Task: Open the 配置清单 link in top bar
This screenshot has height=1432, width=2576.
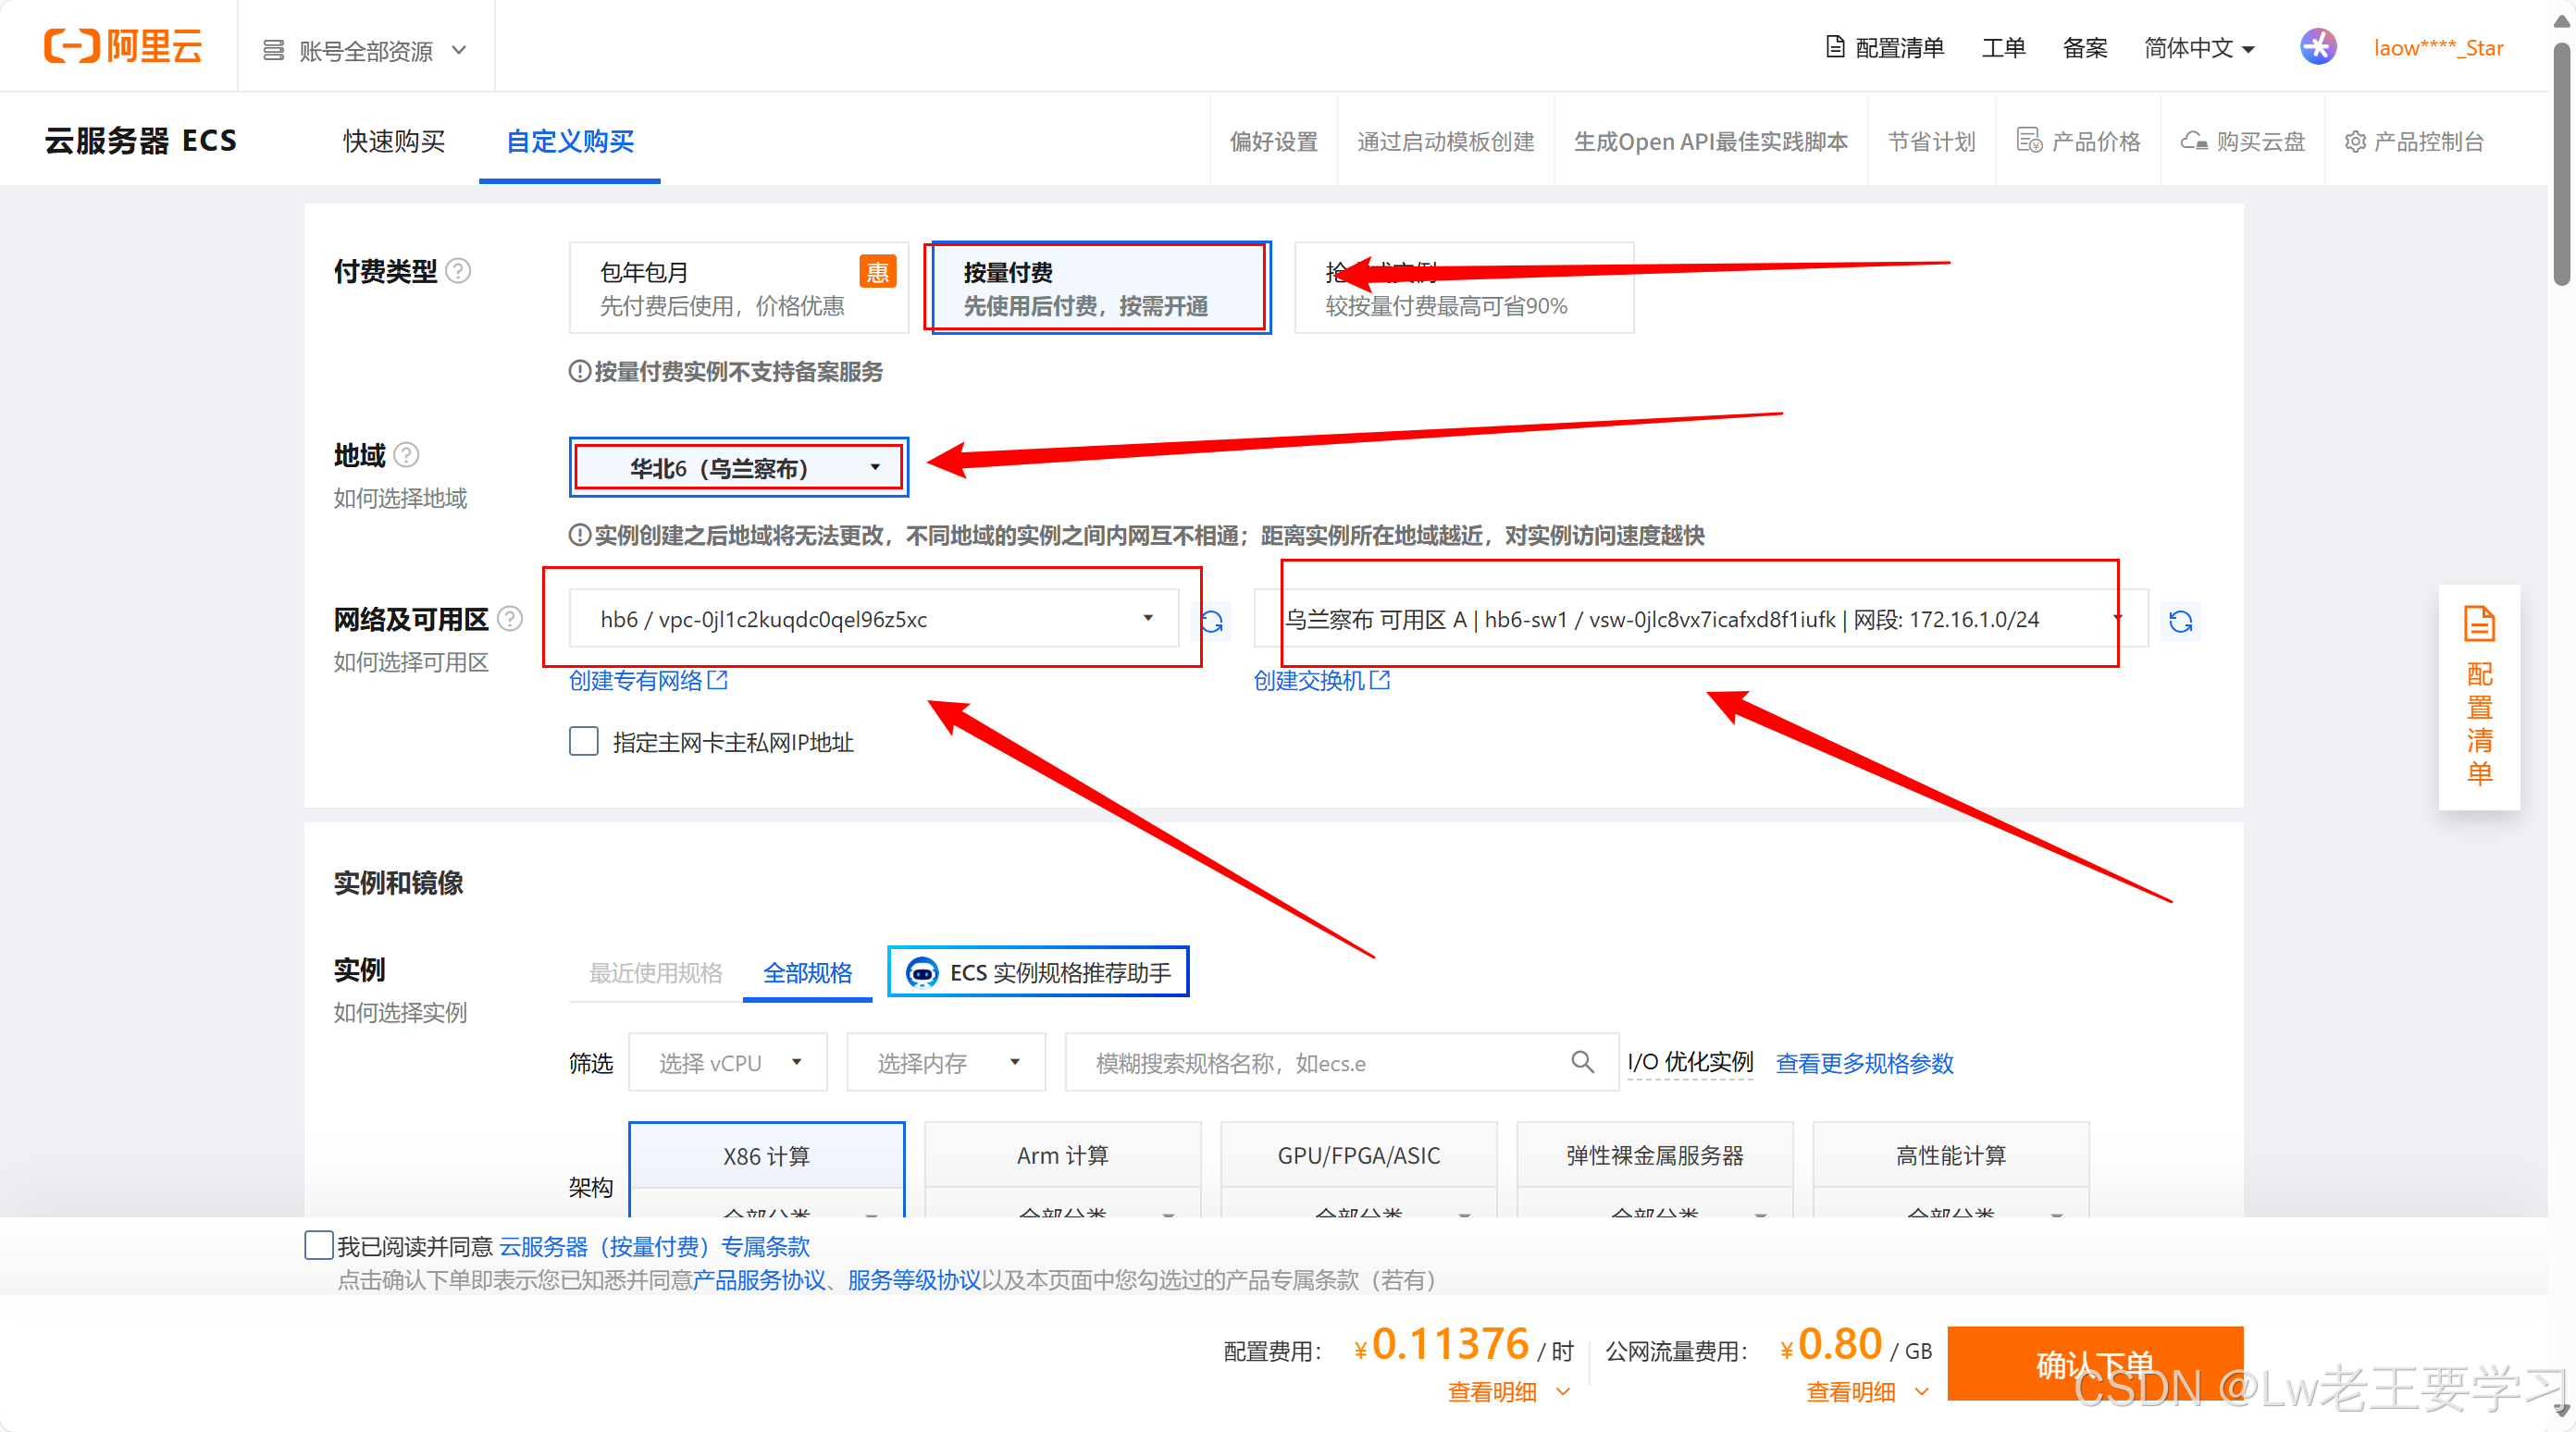Action: coord(1884,48)
